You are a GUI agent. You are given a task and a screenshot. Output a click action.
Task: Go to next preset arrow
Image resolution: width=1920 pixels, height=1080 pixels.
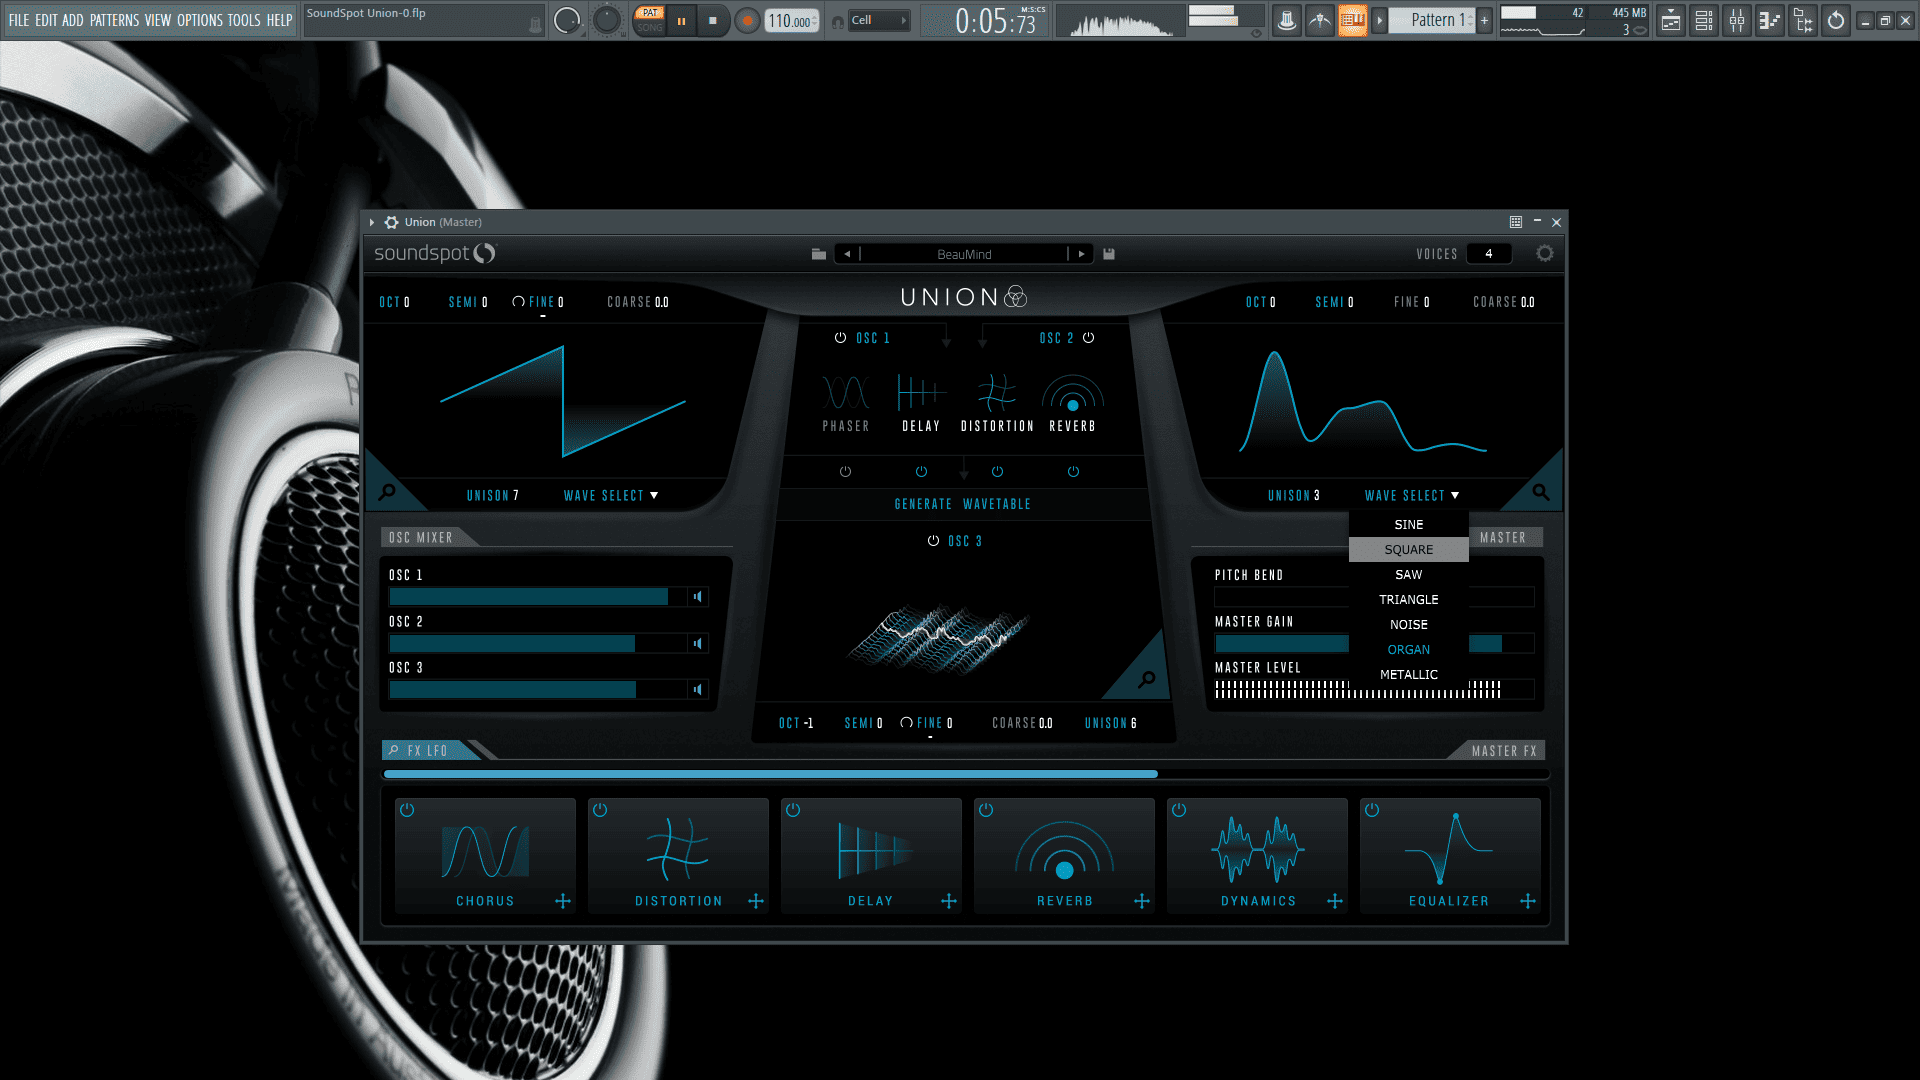click(x=1081, y=254)
